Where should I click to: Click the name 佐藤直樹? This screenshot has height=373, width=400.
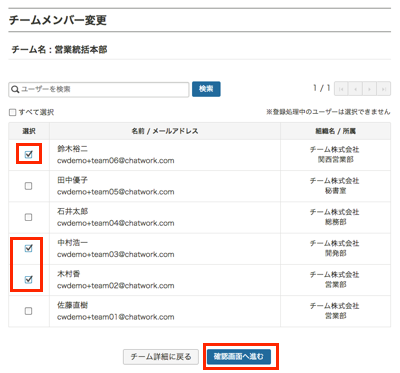tap(72, 305)
